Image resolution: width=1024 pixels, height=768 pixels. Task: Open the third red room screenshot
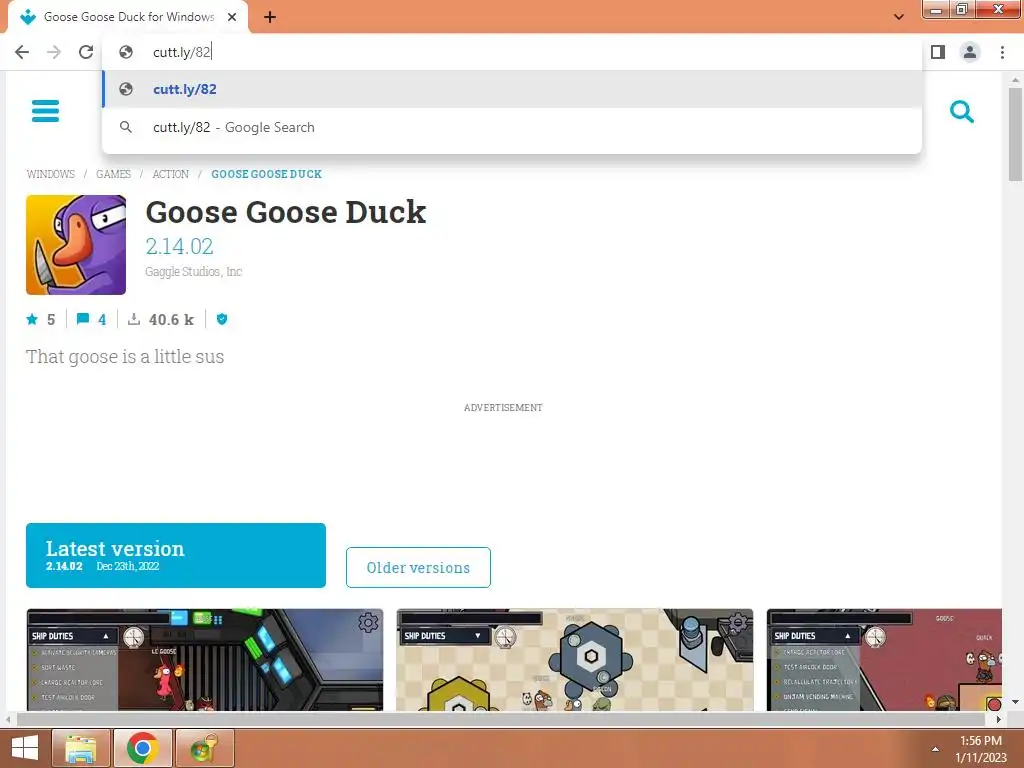(884, 660)
